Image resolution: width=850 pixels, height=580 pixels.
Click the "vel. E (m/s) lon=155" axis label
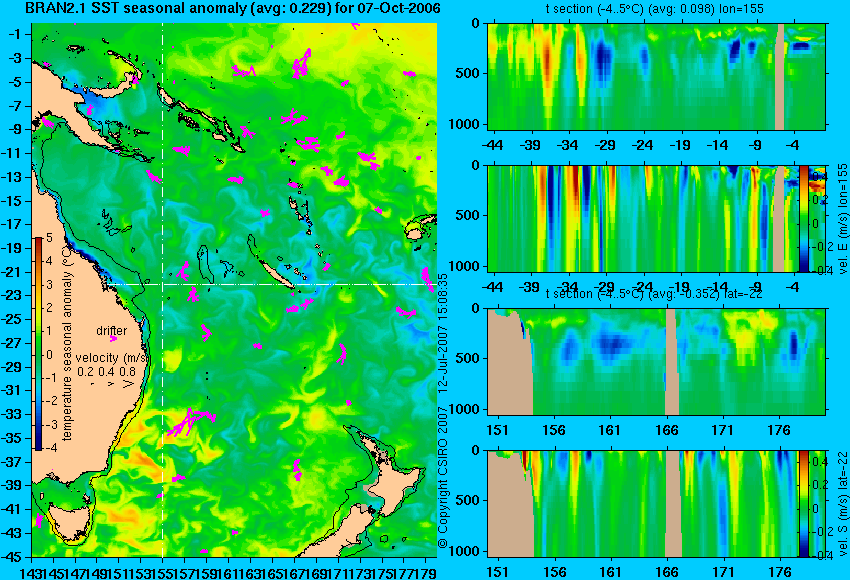click(x=842, y=218)
